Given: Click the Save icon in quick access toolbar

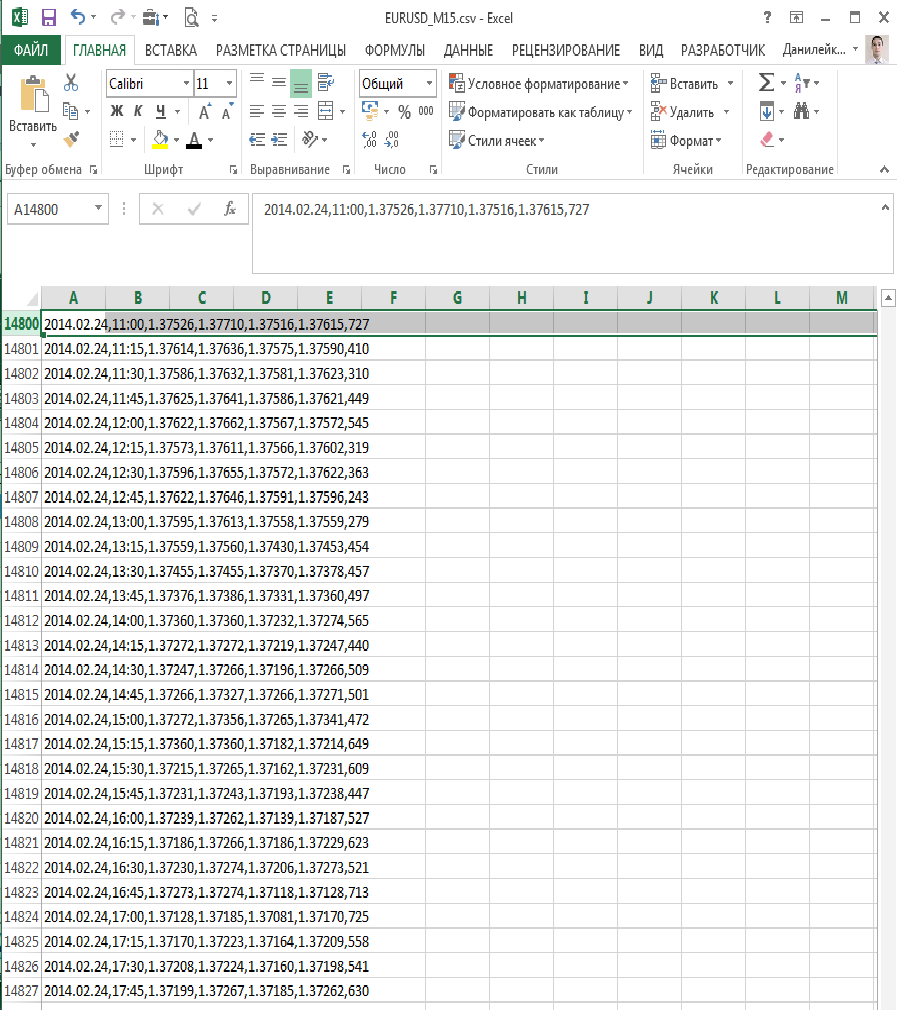Looking at the screenshot, I should (49, 17).
